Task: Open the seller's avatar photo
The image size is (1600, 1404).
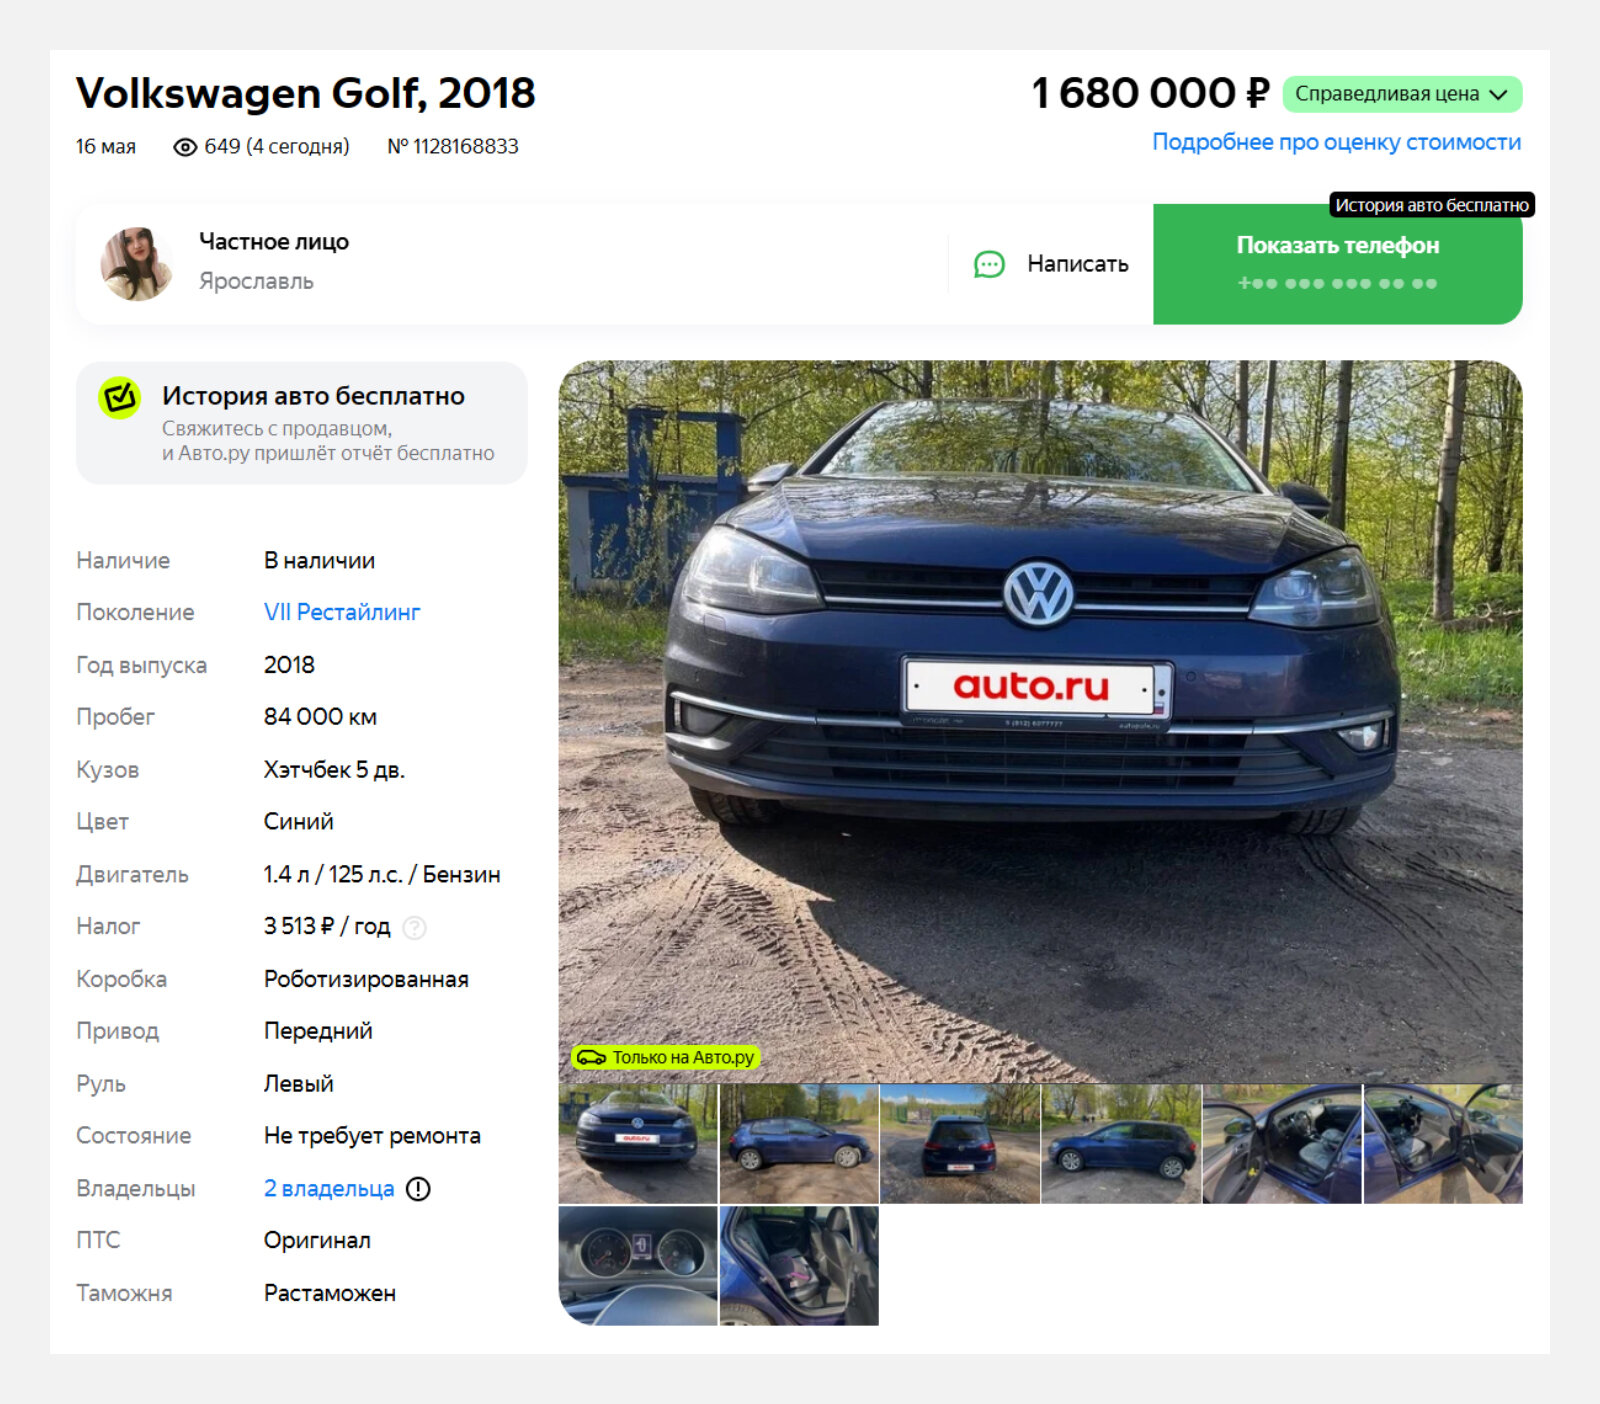Action: [137, 264]
